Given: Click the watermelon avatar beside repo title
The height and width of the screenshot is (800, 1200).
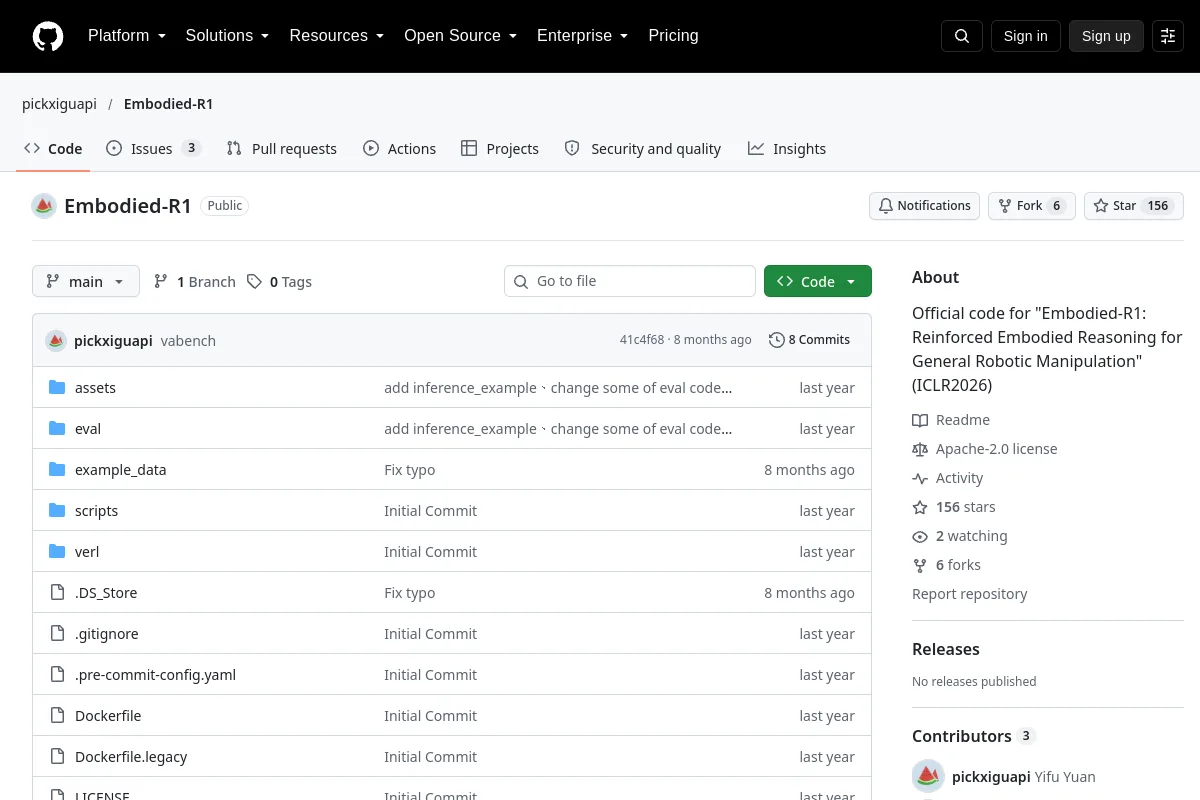Looking at the screenshot, I should click(x=44, y=206).
